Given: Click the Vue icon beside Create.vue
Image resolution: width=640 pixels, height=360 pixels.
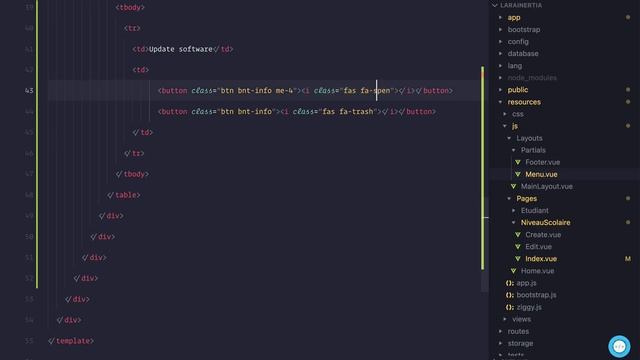Looking at the screenshot, I should click(x=518, y=235).
